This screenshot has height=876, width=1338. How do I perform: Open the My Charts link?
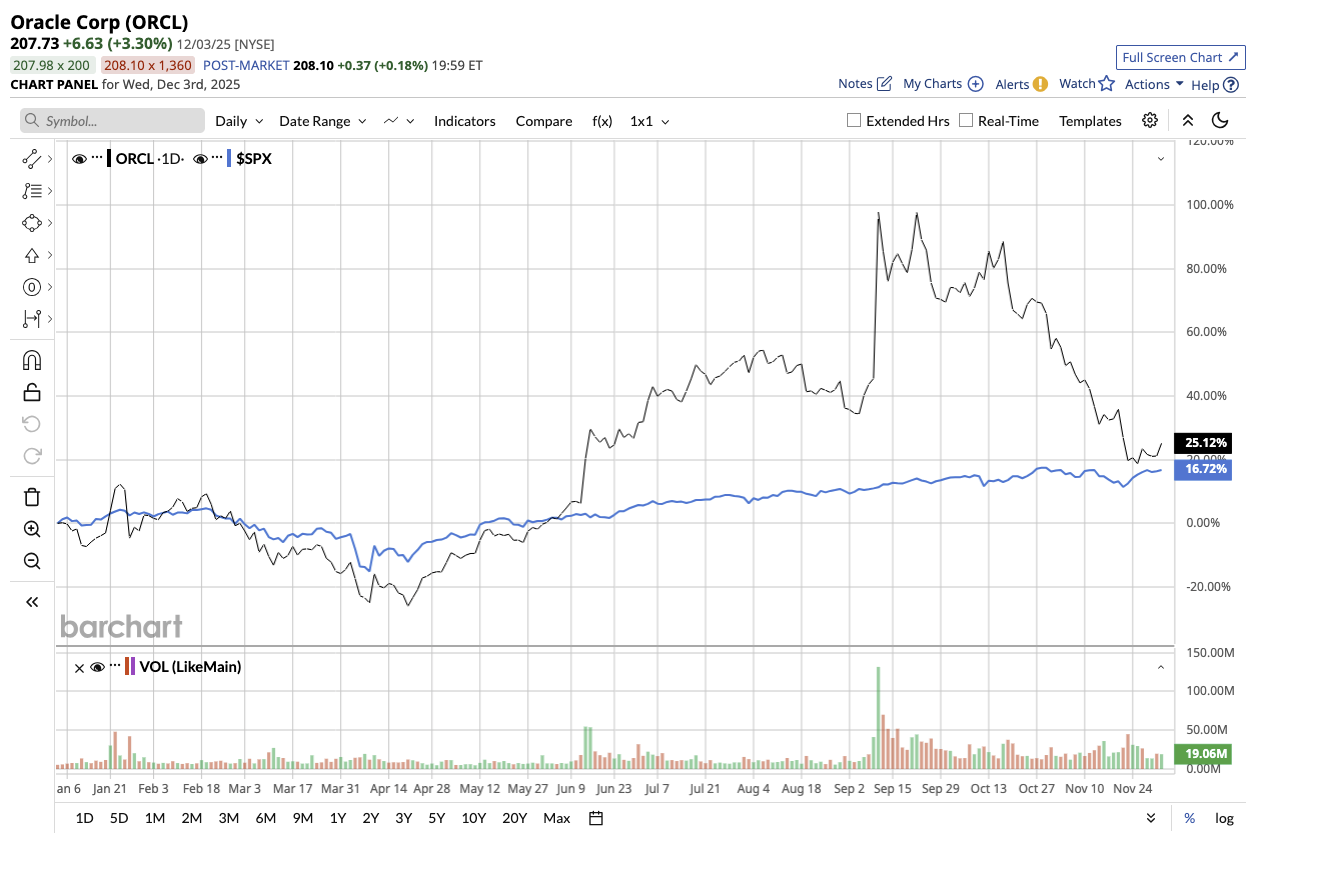click(x=943, y=84)
